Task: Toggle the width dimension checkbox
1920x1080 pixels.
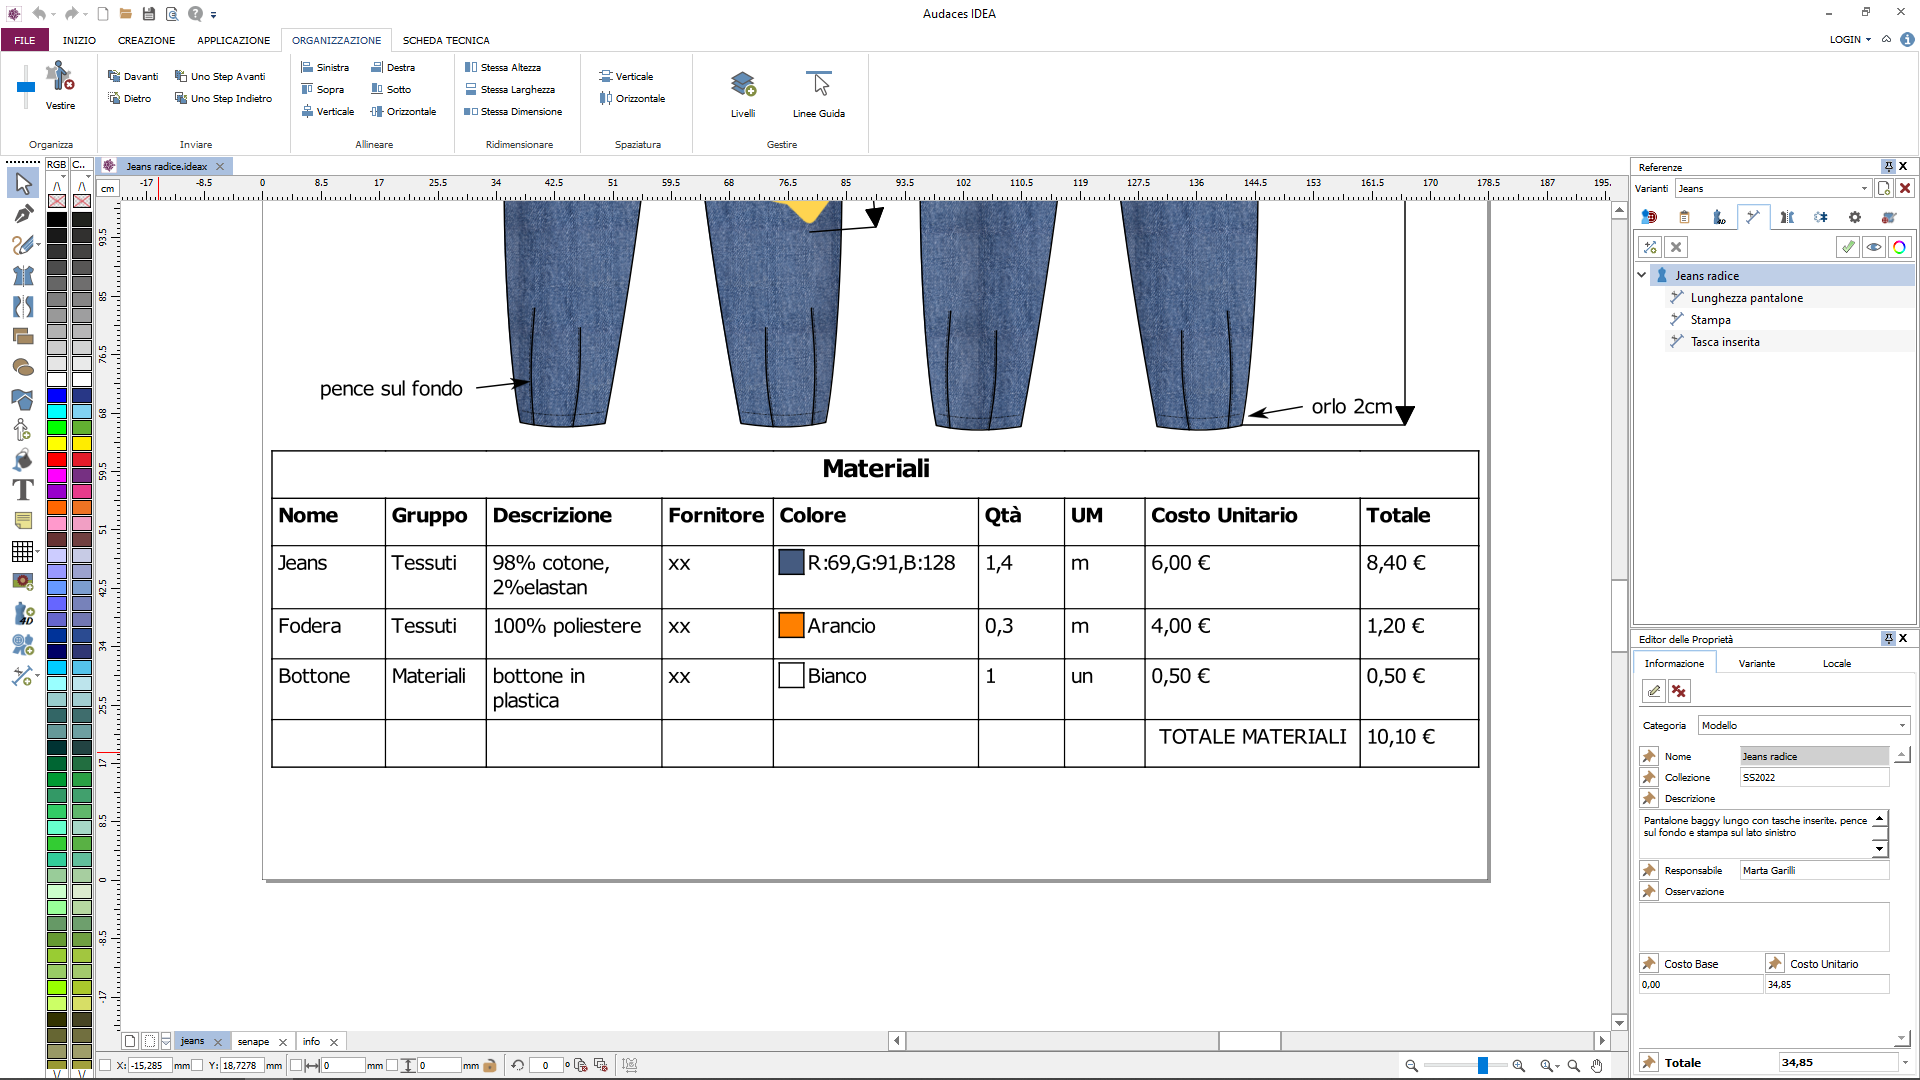Action: [x=296, y=1066]
